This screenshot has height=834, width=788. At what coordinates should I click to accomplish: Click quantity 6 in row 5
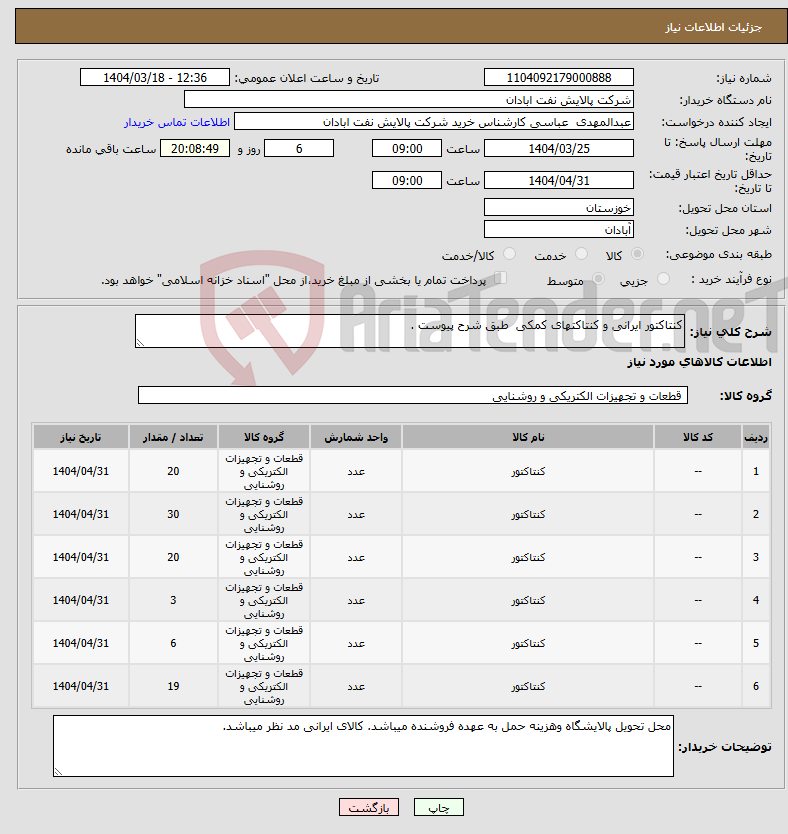[x=173, y=643]
